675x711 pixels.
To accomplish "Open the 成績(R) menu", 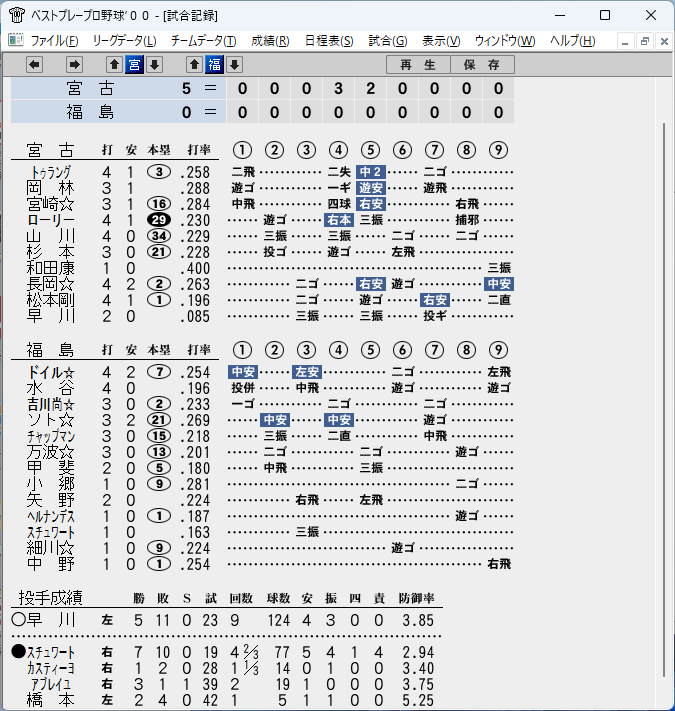I will coord(270,41).
